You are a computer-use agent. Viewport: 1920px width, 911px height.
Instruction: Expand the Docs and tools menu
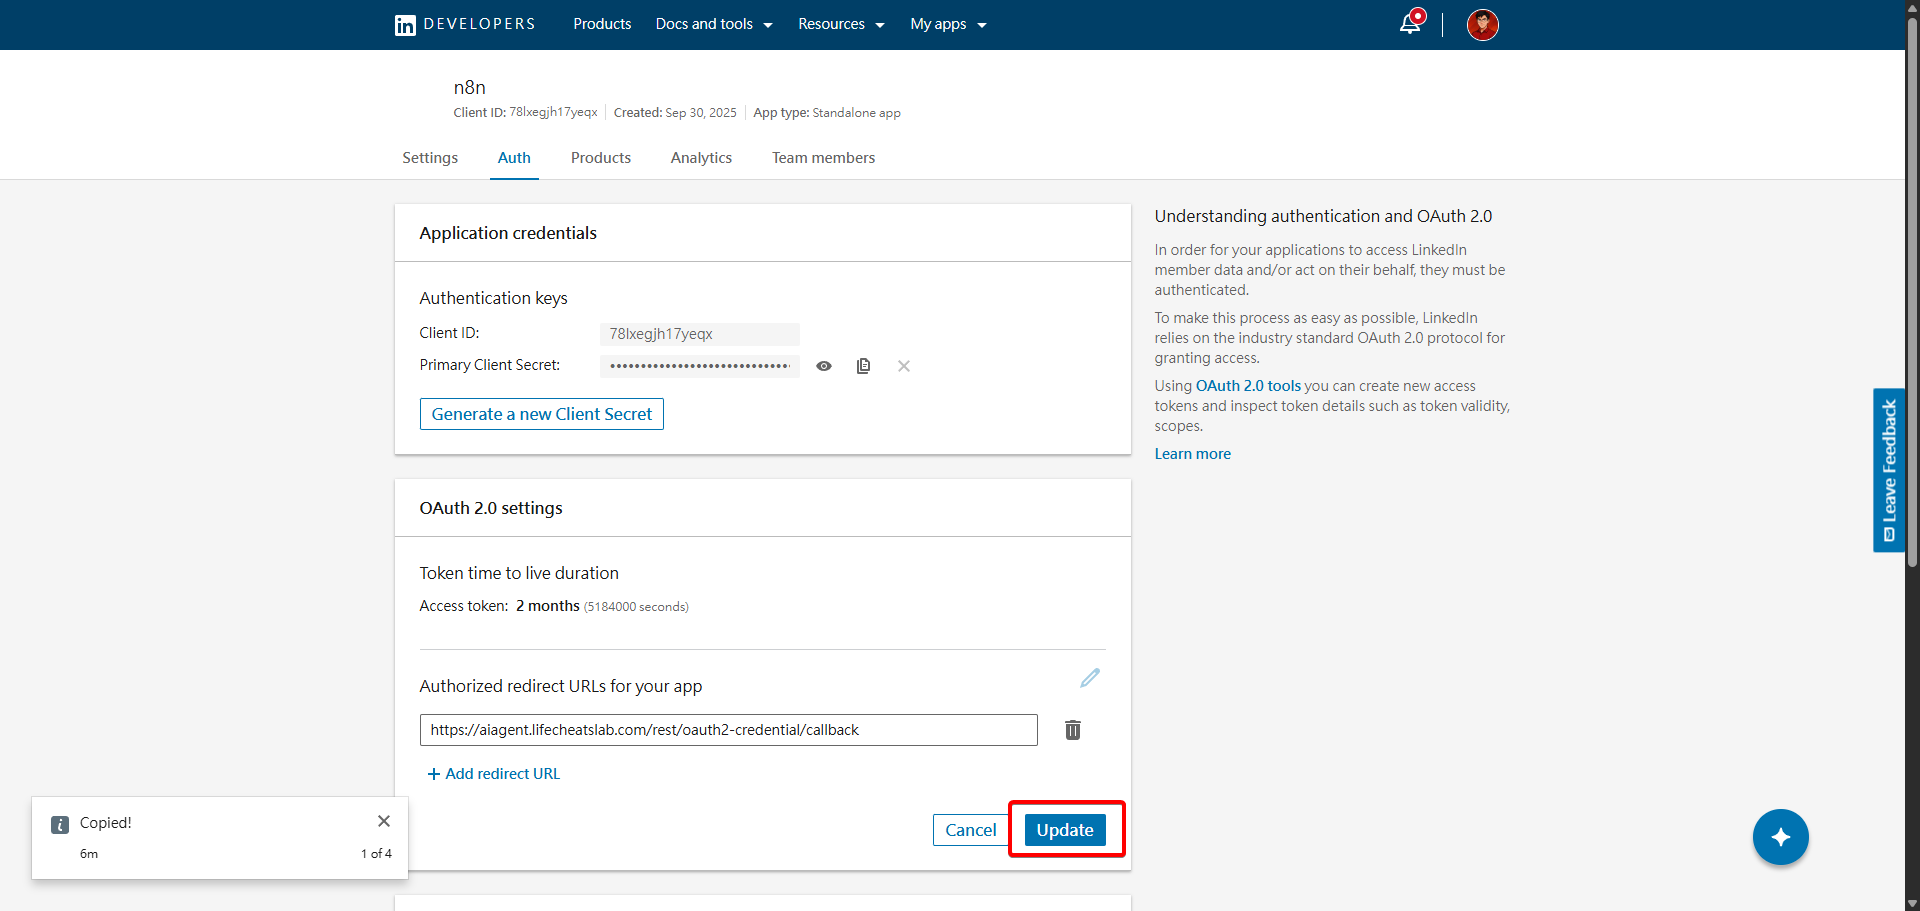coord(713,24)
